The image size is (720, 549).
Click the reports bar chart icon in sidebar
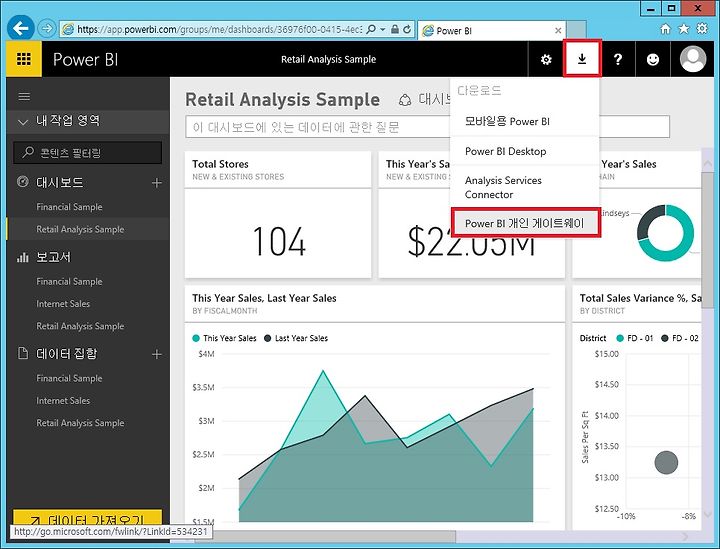click(x=22, y=257)
